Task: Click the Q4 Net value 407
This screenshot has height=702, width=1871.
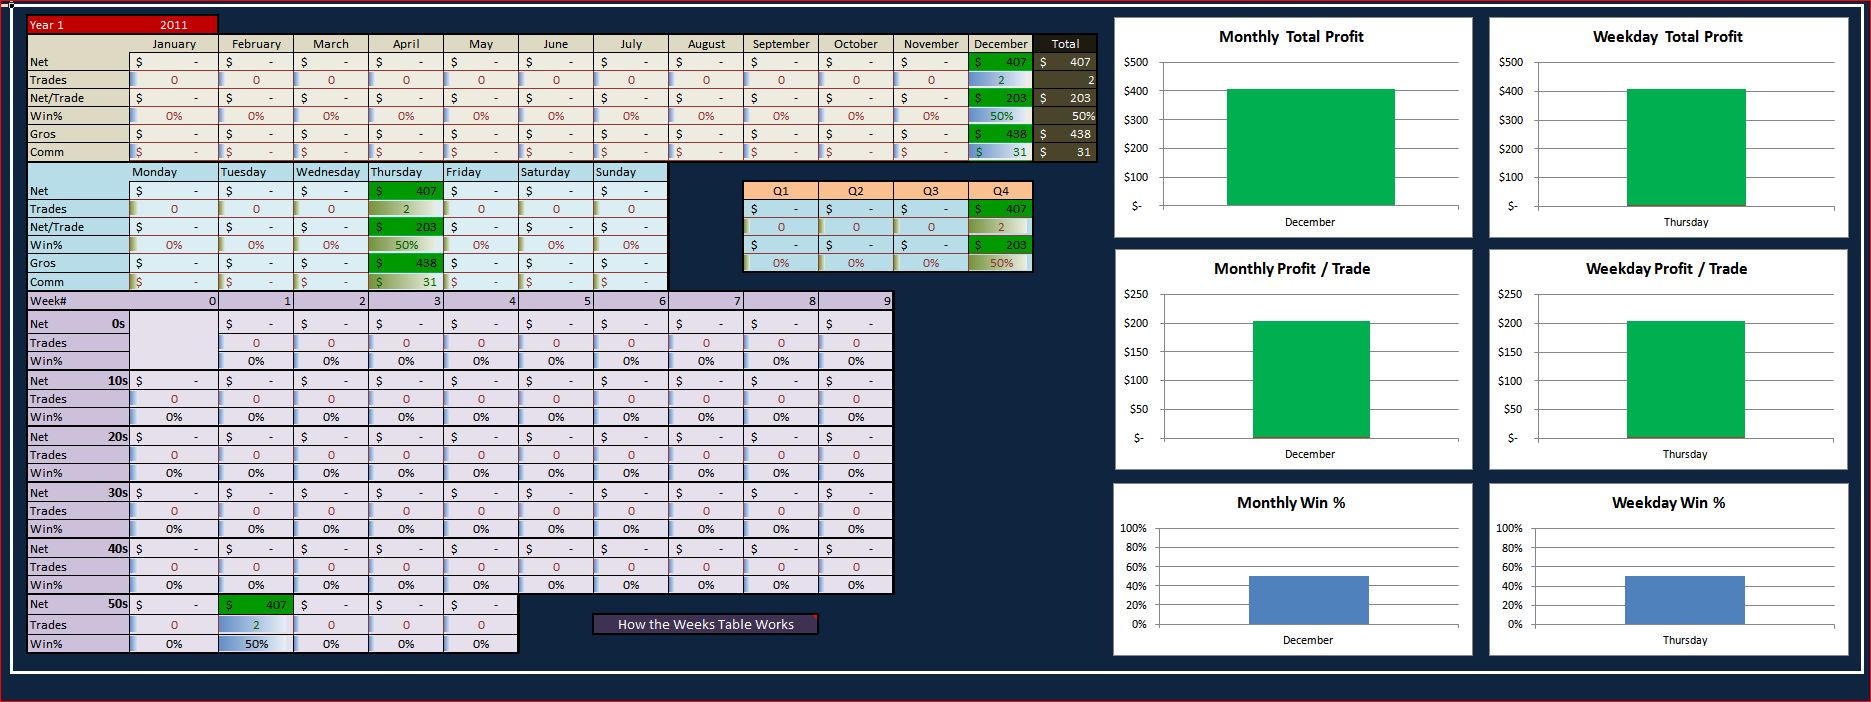Action: (x=1000, y=209)
